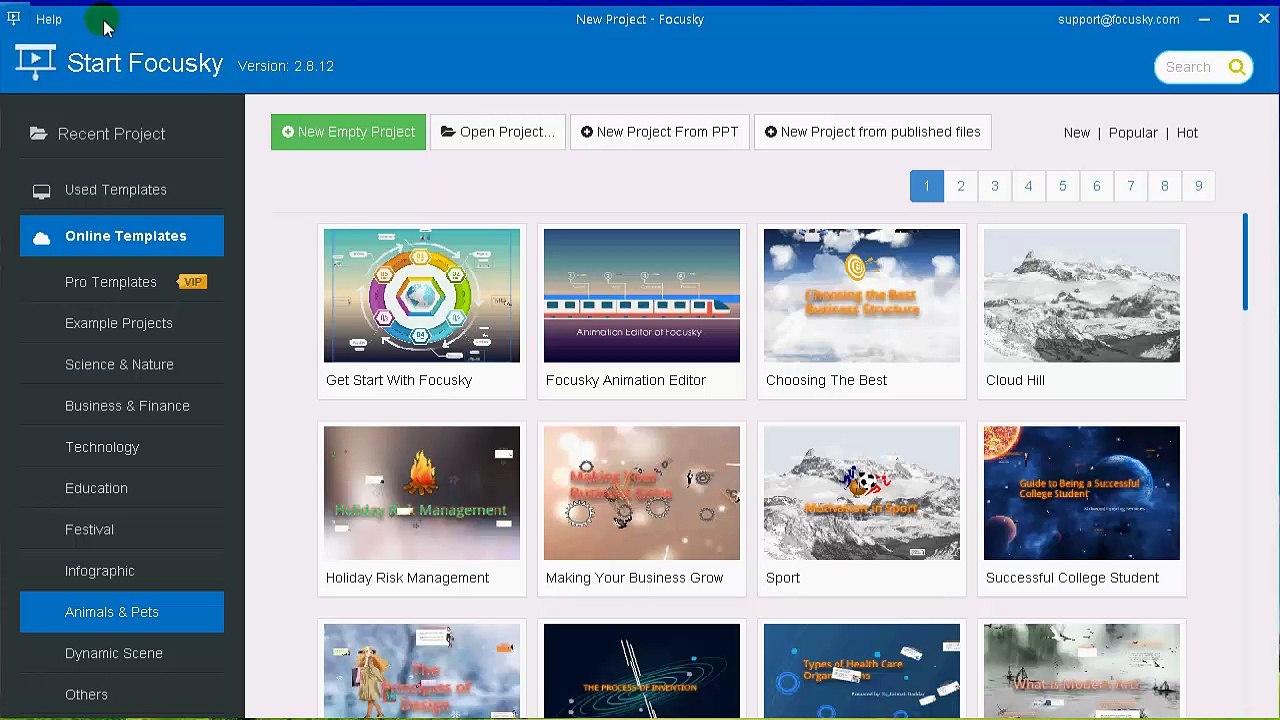Open The Process of Invention template
This screenshot has width=1280, height=720.
coord(642,670)
